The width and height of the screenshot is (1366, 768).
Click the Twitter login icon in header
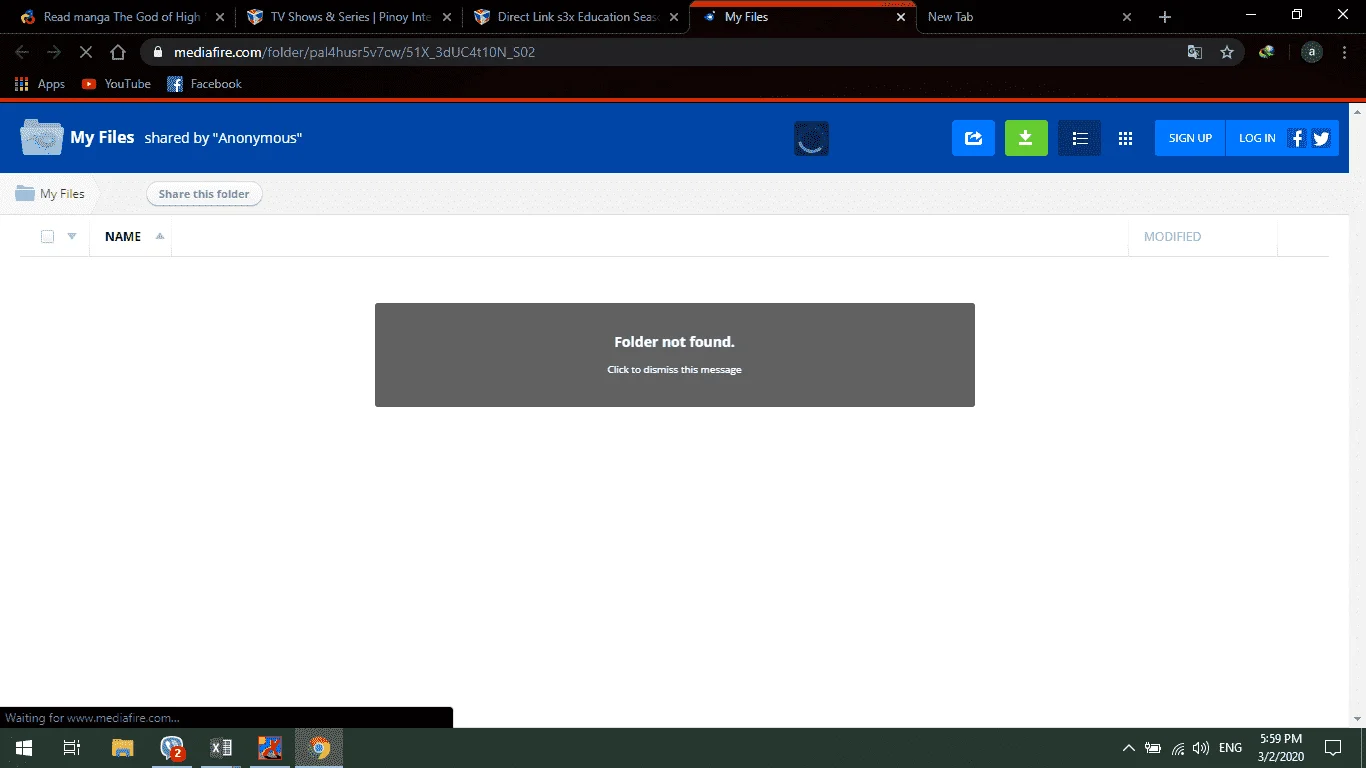pos(1321,138)
